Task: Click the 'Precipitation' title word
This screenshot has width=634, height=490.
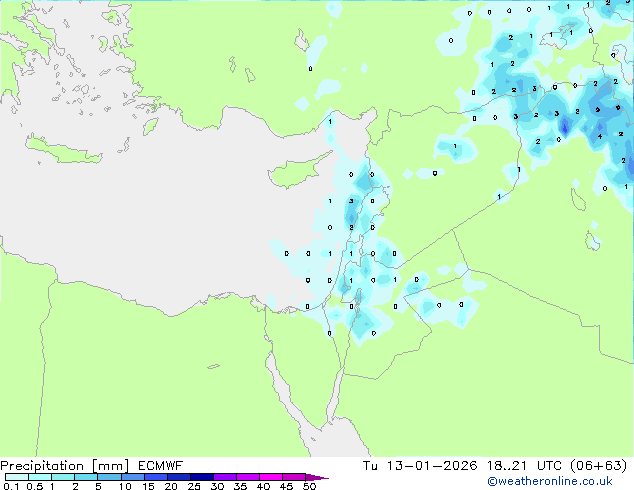Action: pyautogui.click(x=42, y=466)
